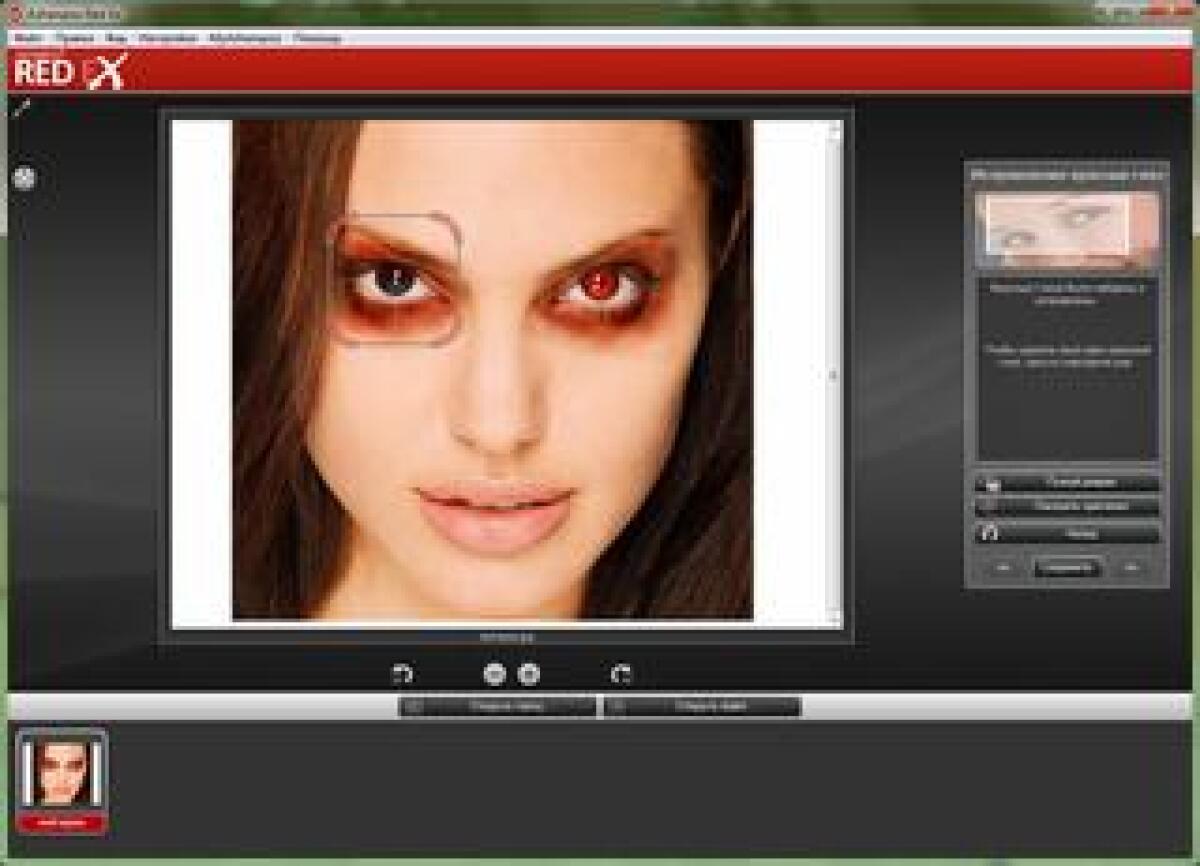Click the rotate right icon below the photo

point(621,675)
